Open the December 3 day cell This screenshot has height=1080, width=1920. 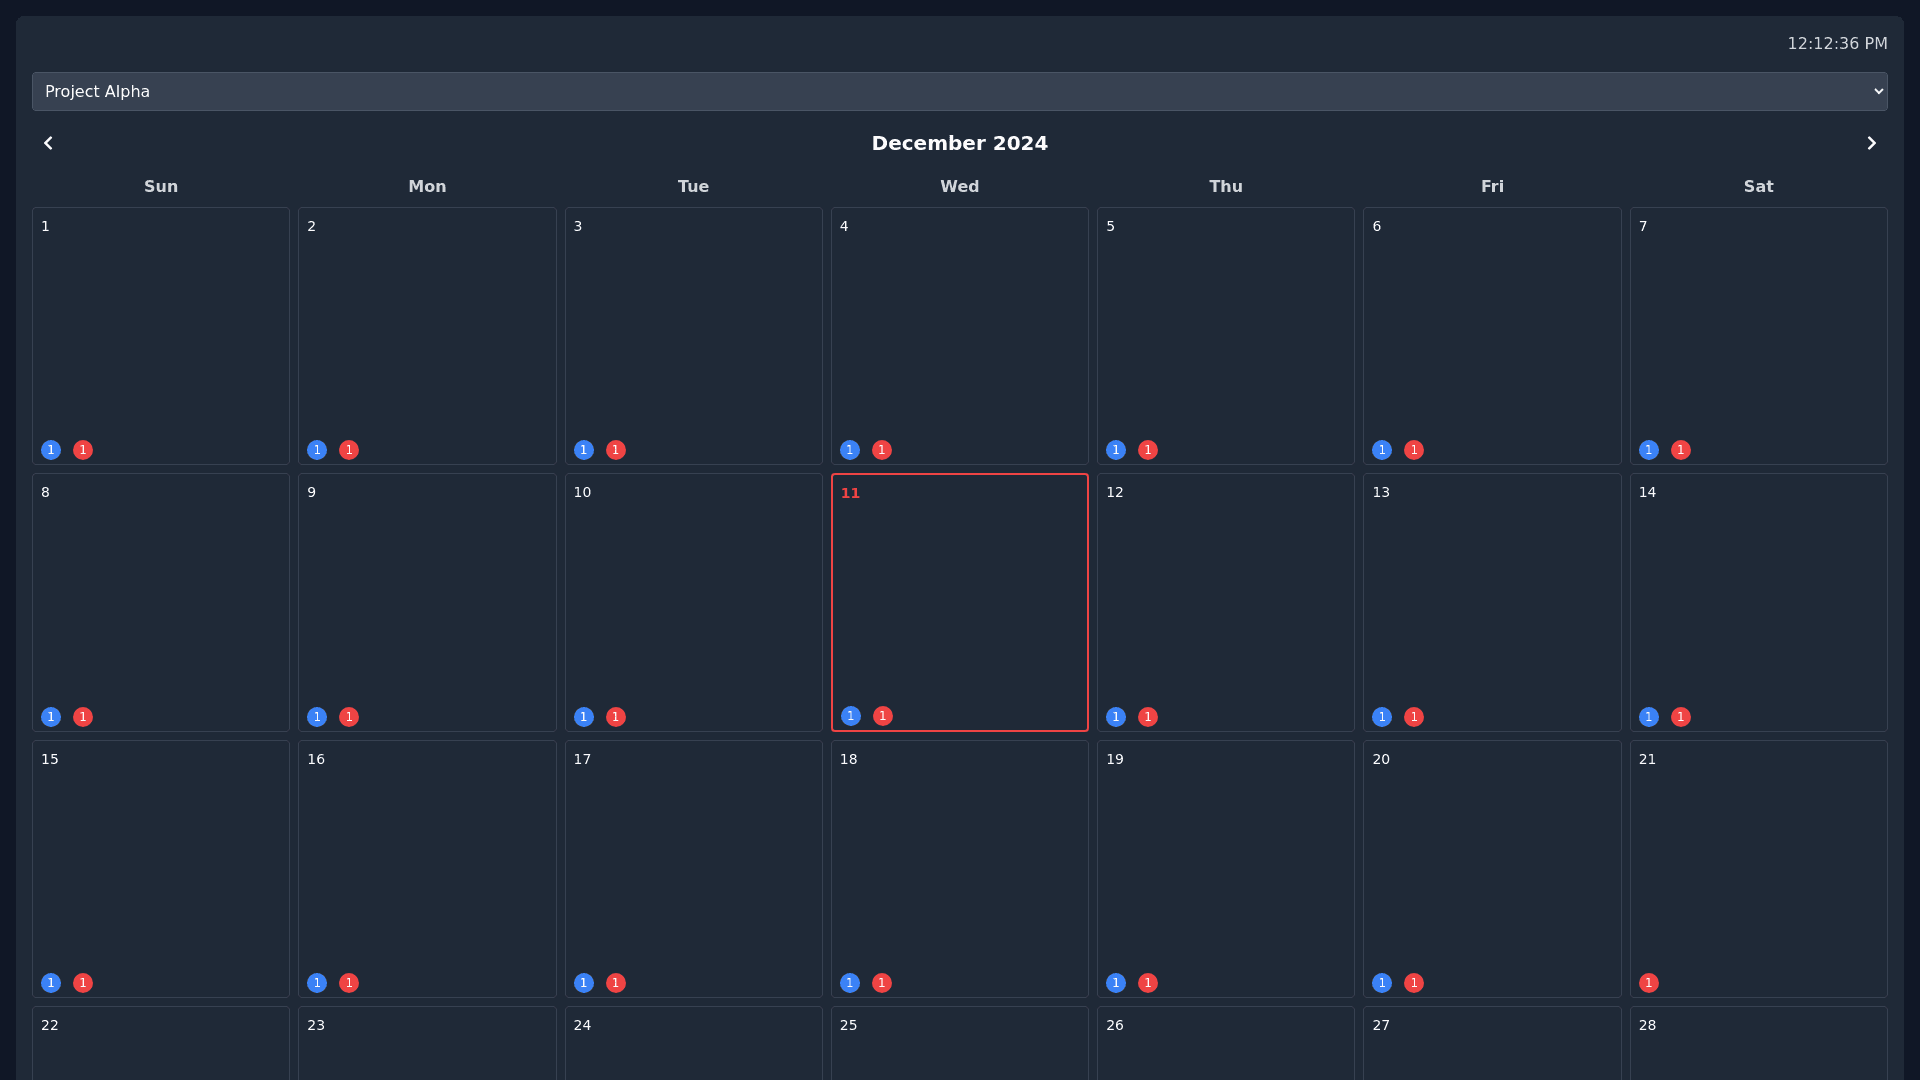point(693,335)
